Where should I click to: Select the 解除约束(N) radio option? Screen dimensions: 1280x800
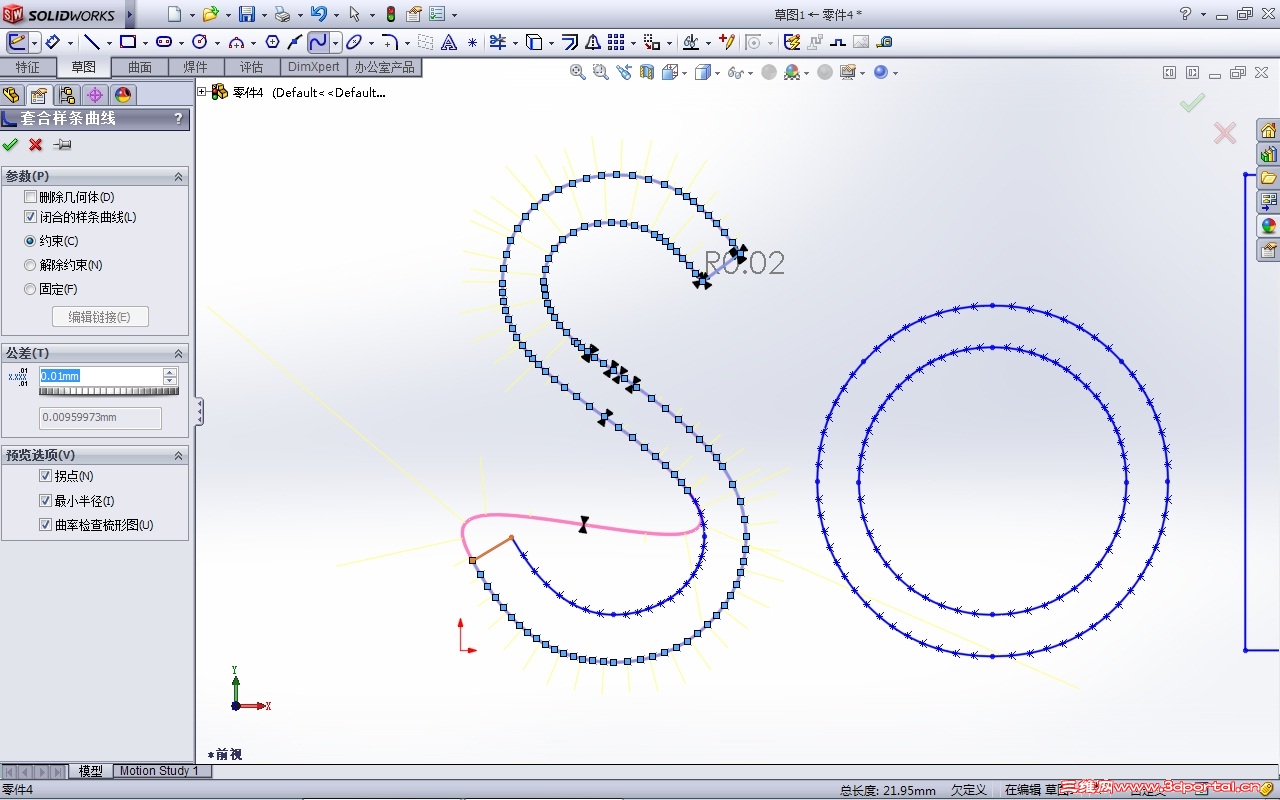pyautogui.click(x=30, y=265)
